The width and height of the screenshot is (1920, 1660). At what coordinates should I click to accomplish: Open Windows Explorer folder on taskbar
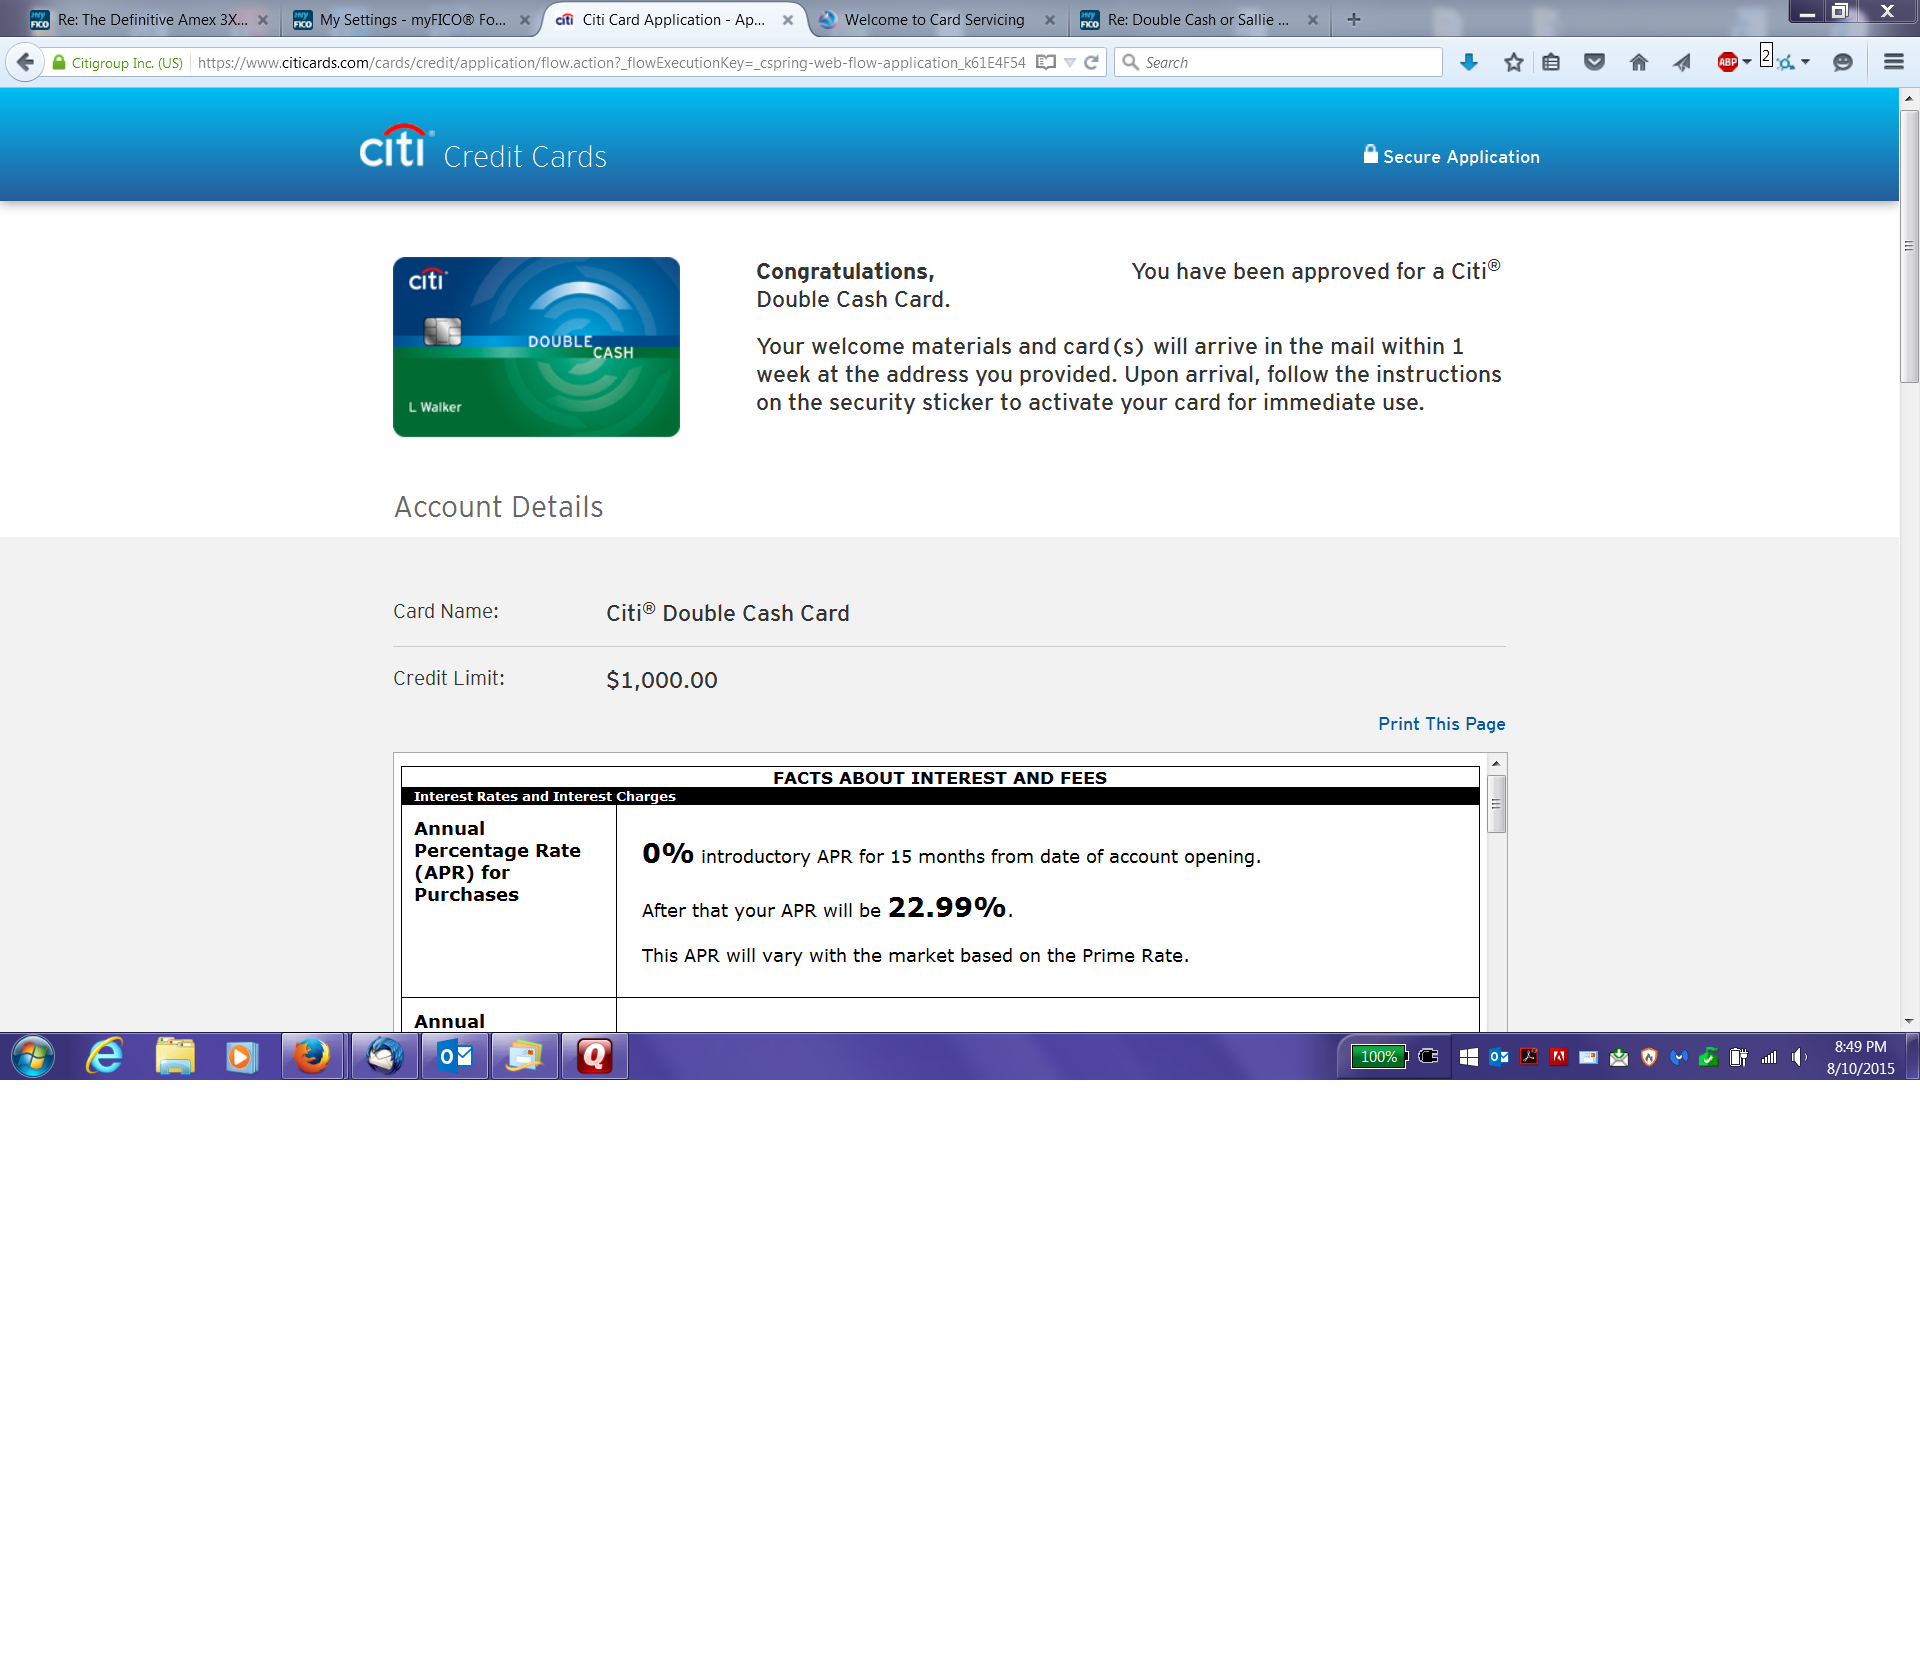coord(175,1056)
